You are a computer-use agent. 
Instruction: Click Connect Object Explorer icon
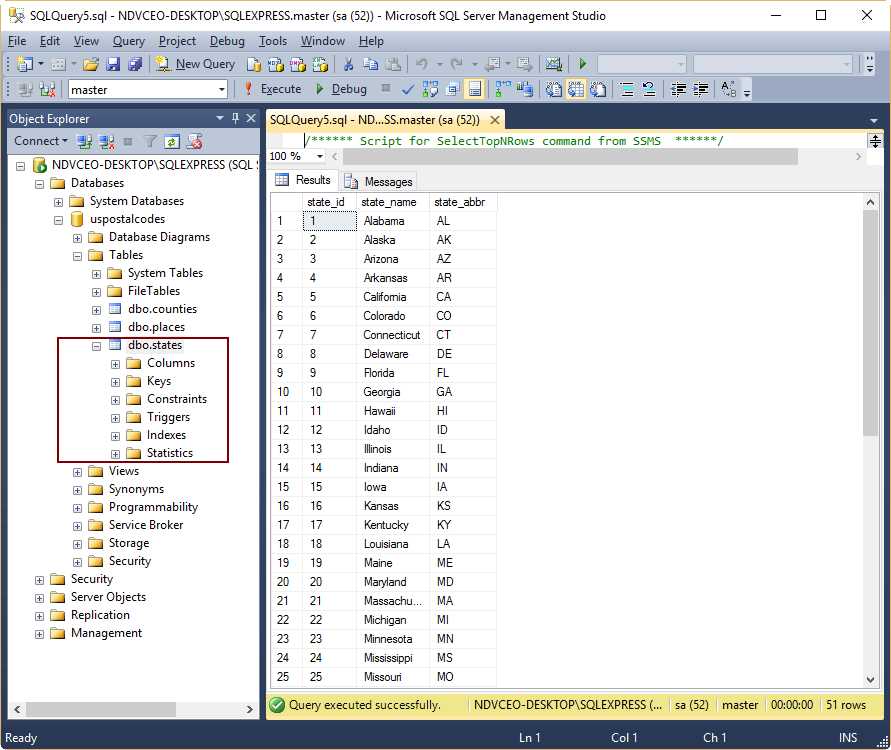point(85,141)
